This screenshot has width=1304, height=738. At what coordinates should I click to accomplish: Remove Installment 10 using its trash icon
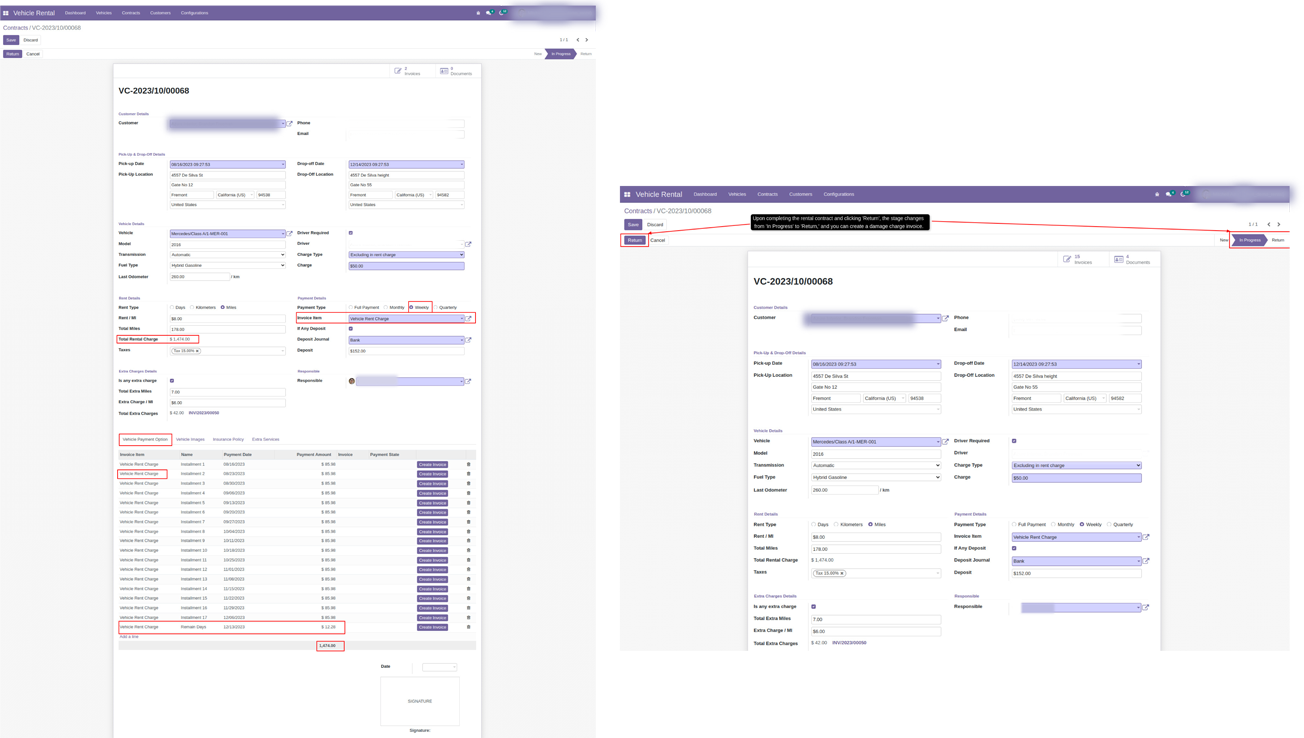468,550
